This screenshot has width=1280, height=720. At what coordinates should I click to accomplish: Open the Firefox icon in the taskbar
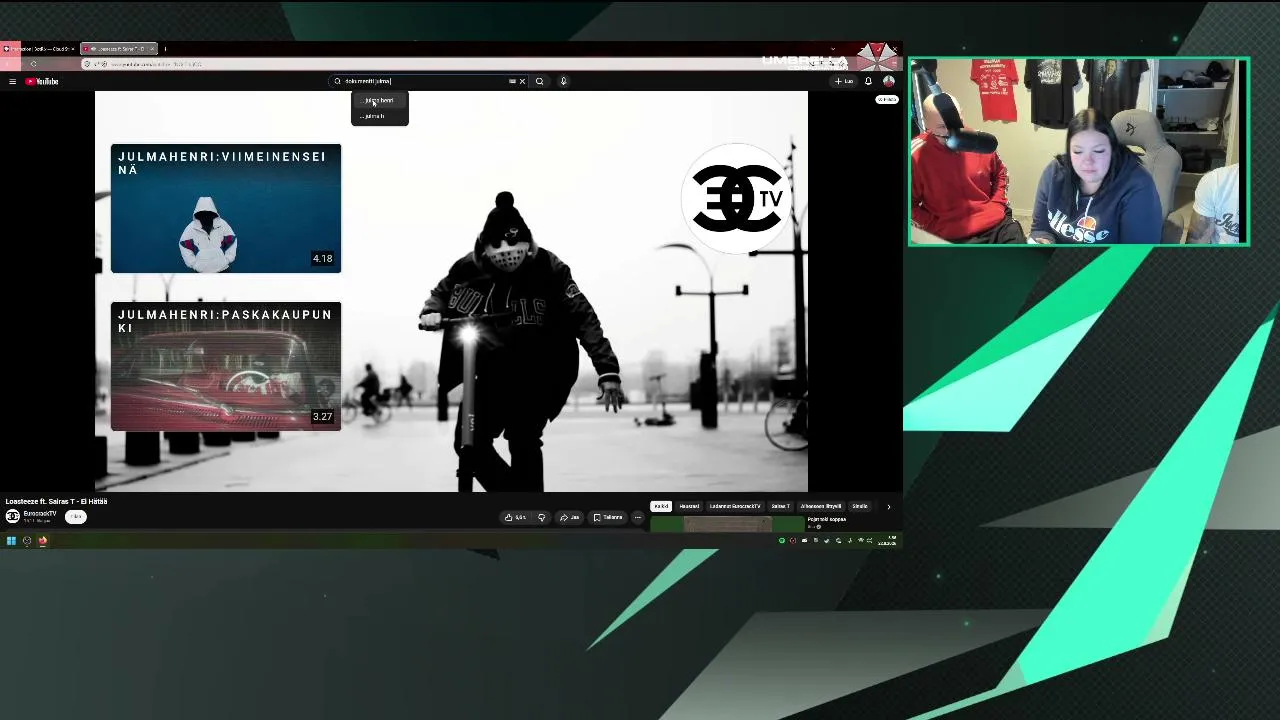(x=43, y=541)
